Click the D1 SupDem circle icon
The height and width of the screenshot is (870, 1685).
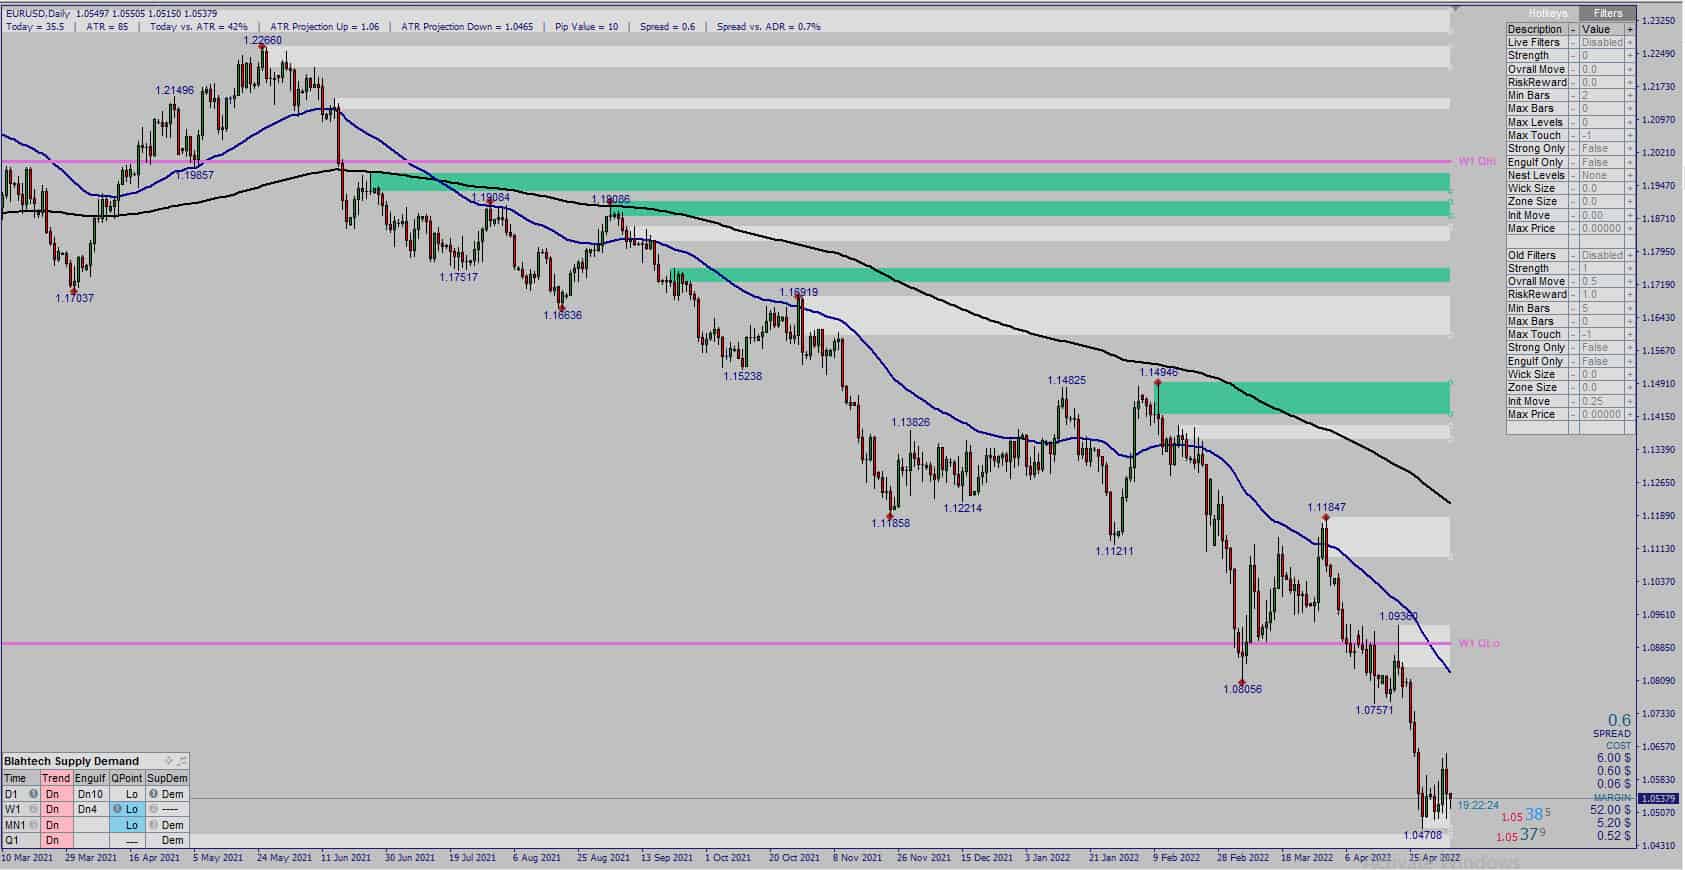pyautogui.click(x=153, y=794)
